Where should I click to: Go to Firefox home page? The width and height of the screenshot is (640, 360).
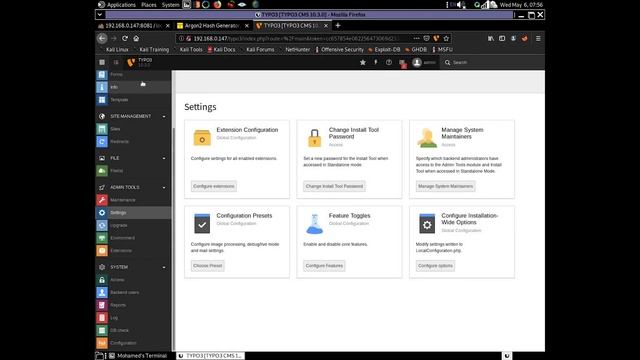(136, 38)
